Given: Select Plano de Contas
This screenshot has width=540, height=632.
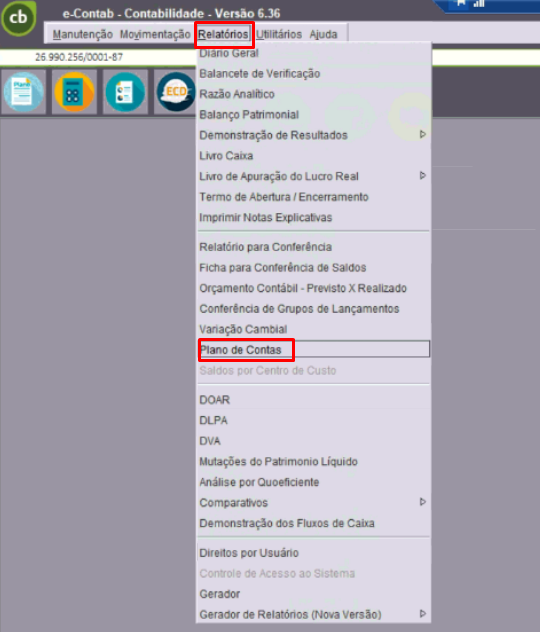Looking at the screenshot, I should (314, 349).
